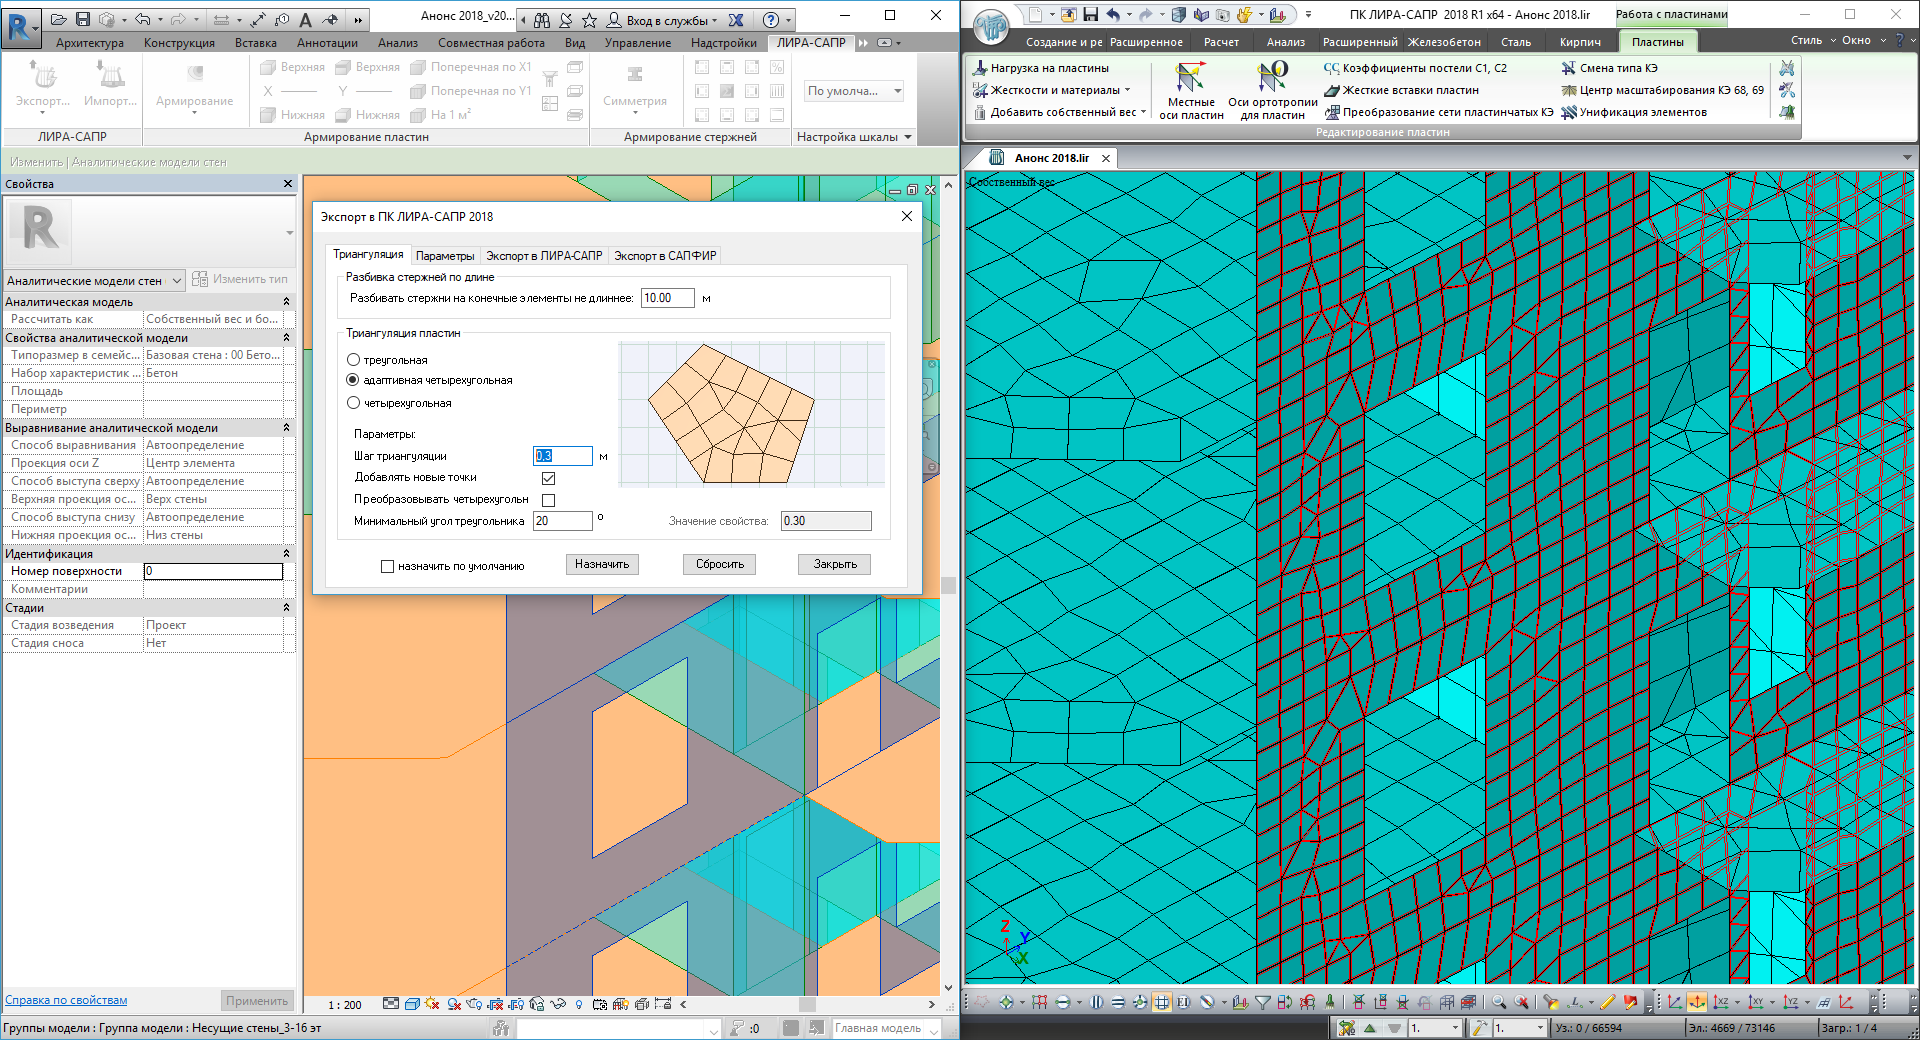Click the Шаг триангуляции input field
This screenshot has width=1920, height=1040.
pos(562,456)
